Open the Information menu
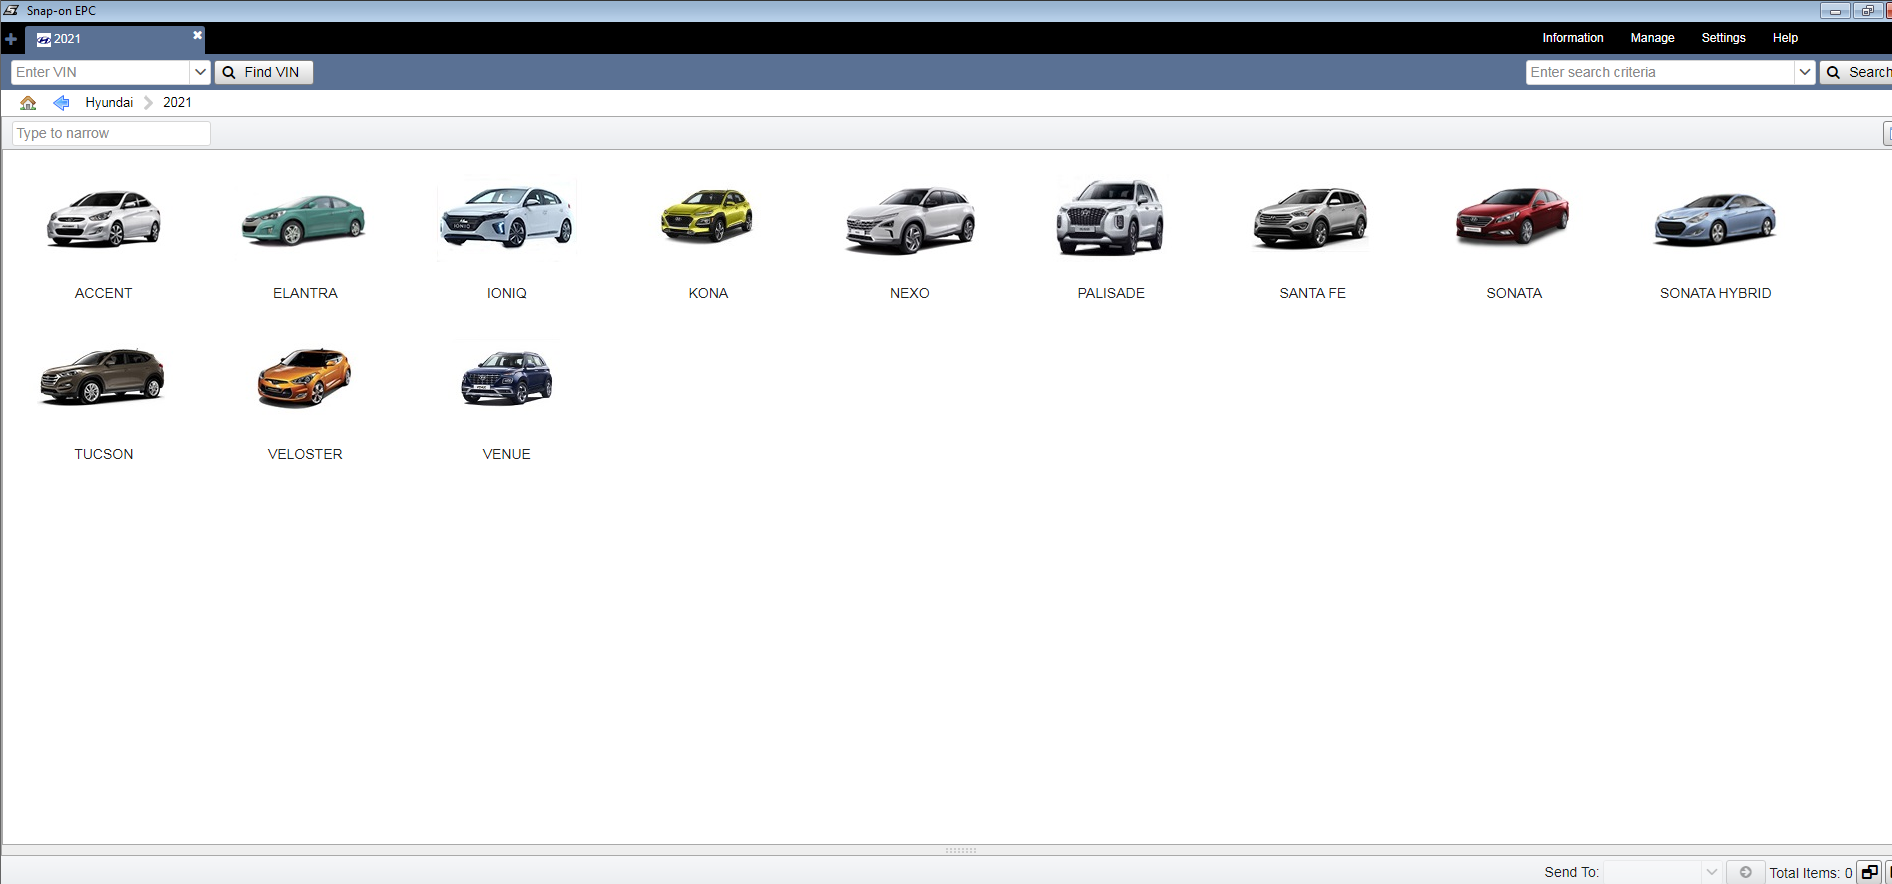Viewport: 1892px width, 884px height. pos(1572,38)
